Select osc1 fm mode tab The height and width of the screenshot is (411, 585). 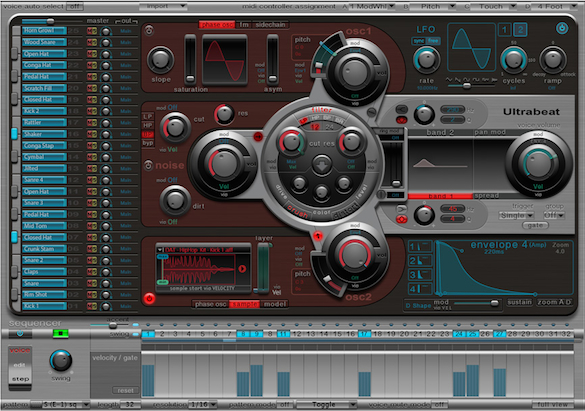pyautogui.click(x=244, y=25)
